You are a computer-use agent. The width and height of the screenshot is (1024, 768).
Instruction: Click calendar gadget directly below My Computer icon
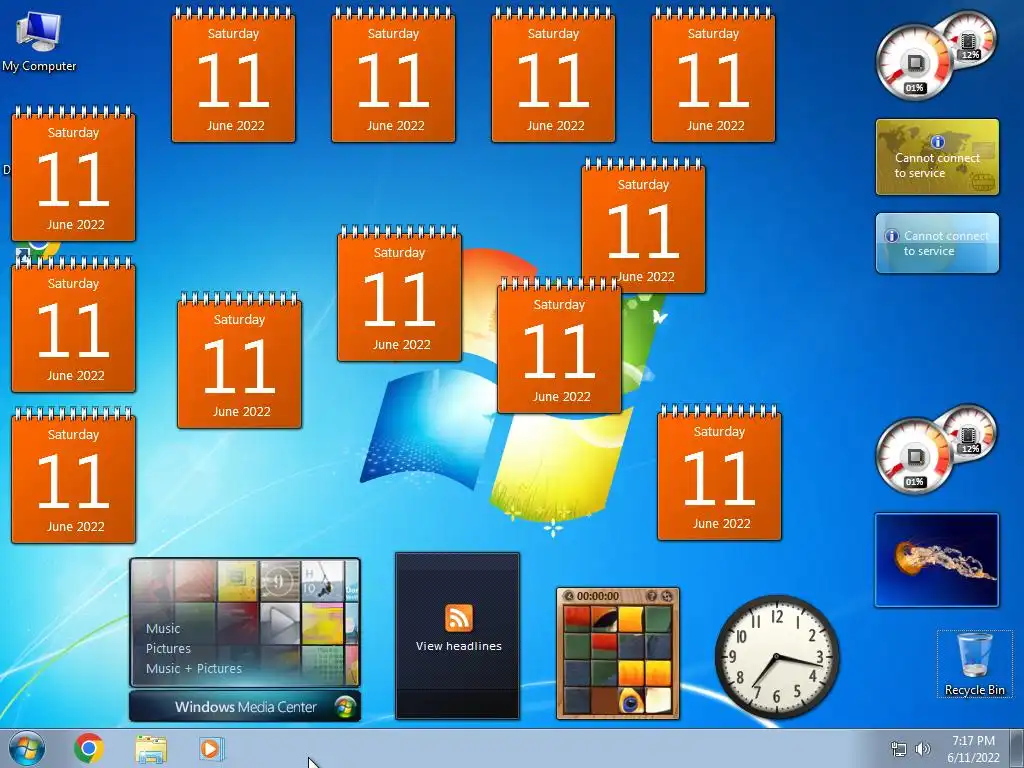[x=73, y=174]
